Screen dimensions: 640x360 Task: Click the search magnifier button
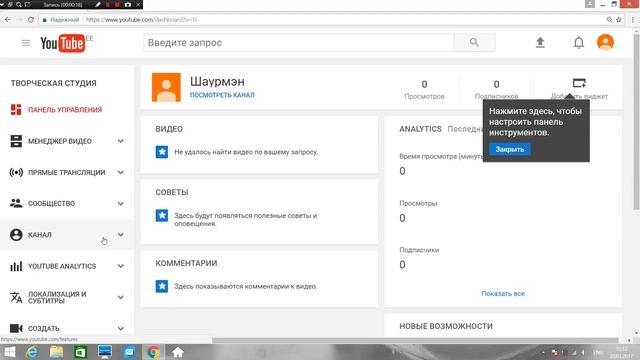pyautogui.click(x=474, y=42)
